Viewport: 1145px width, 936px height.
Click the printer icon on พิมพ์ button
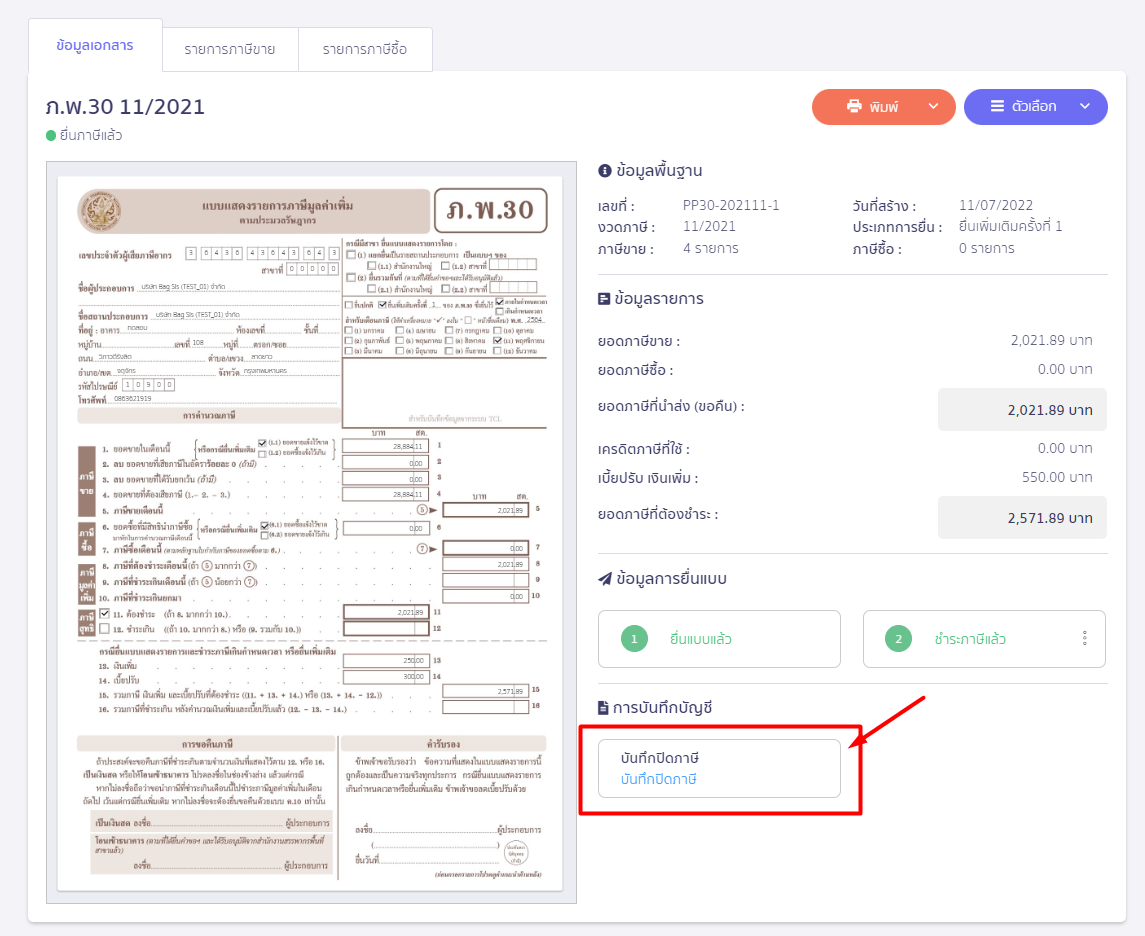tap(854, 107)
